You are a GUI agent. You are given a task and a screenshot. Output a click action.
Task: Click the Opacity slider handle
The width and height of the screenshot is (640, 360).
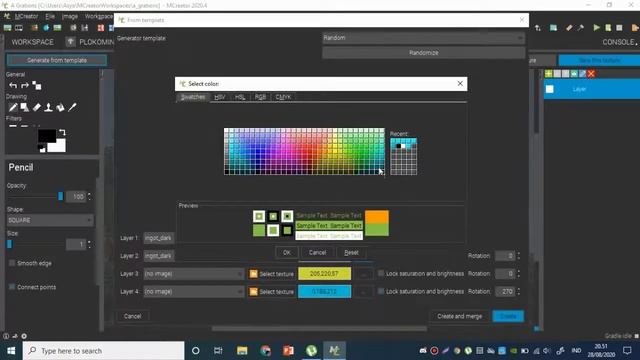(x=60, y=196)
